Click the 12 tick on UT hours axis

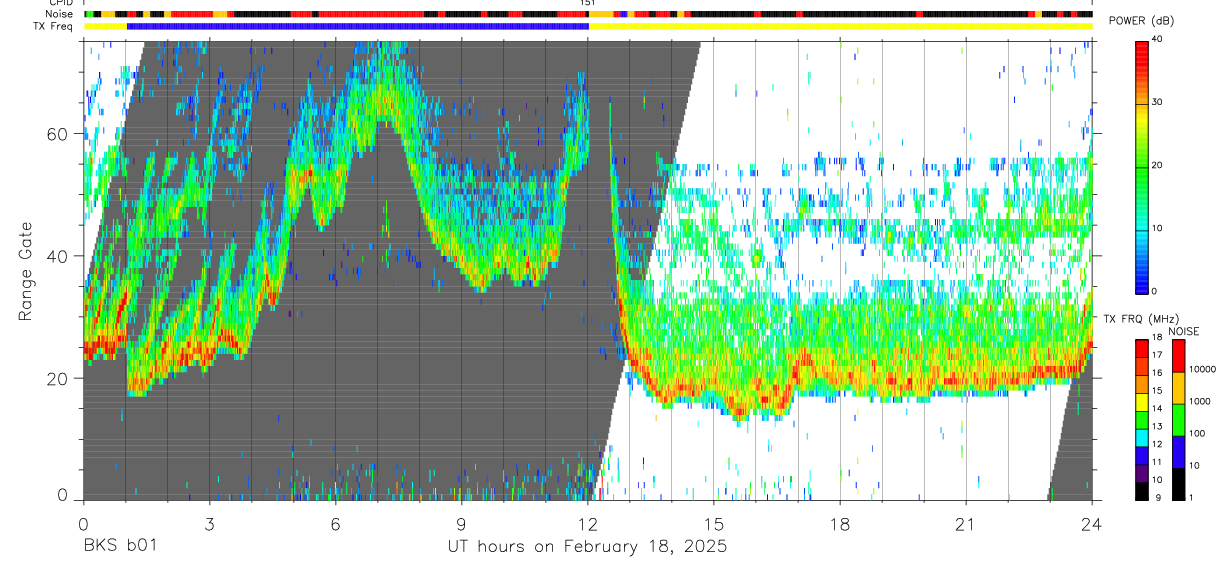coord(588,523)
